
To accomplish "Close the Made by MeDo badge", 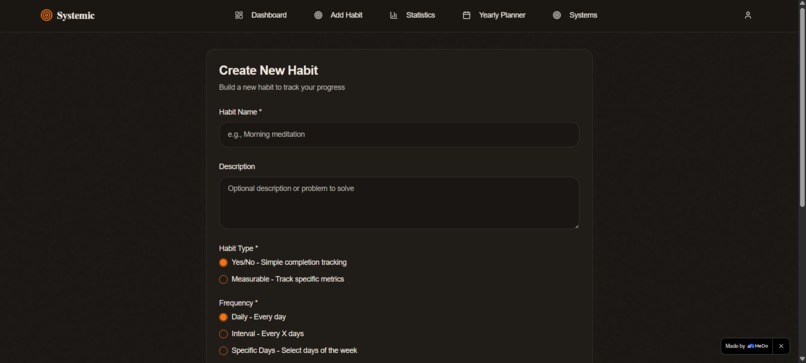I will tap(781, 346).
